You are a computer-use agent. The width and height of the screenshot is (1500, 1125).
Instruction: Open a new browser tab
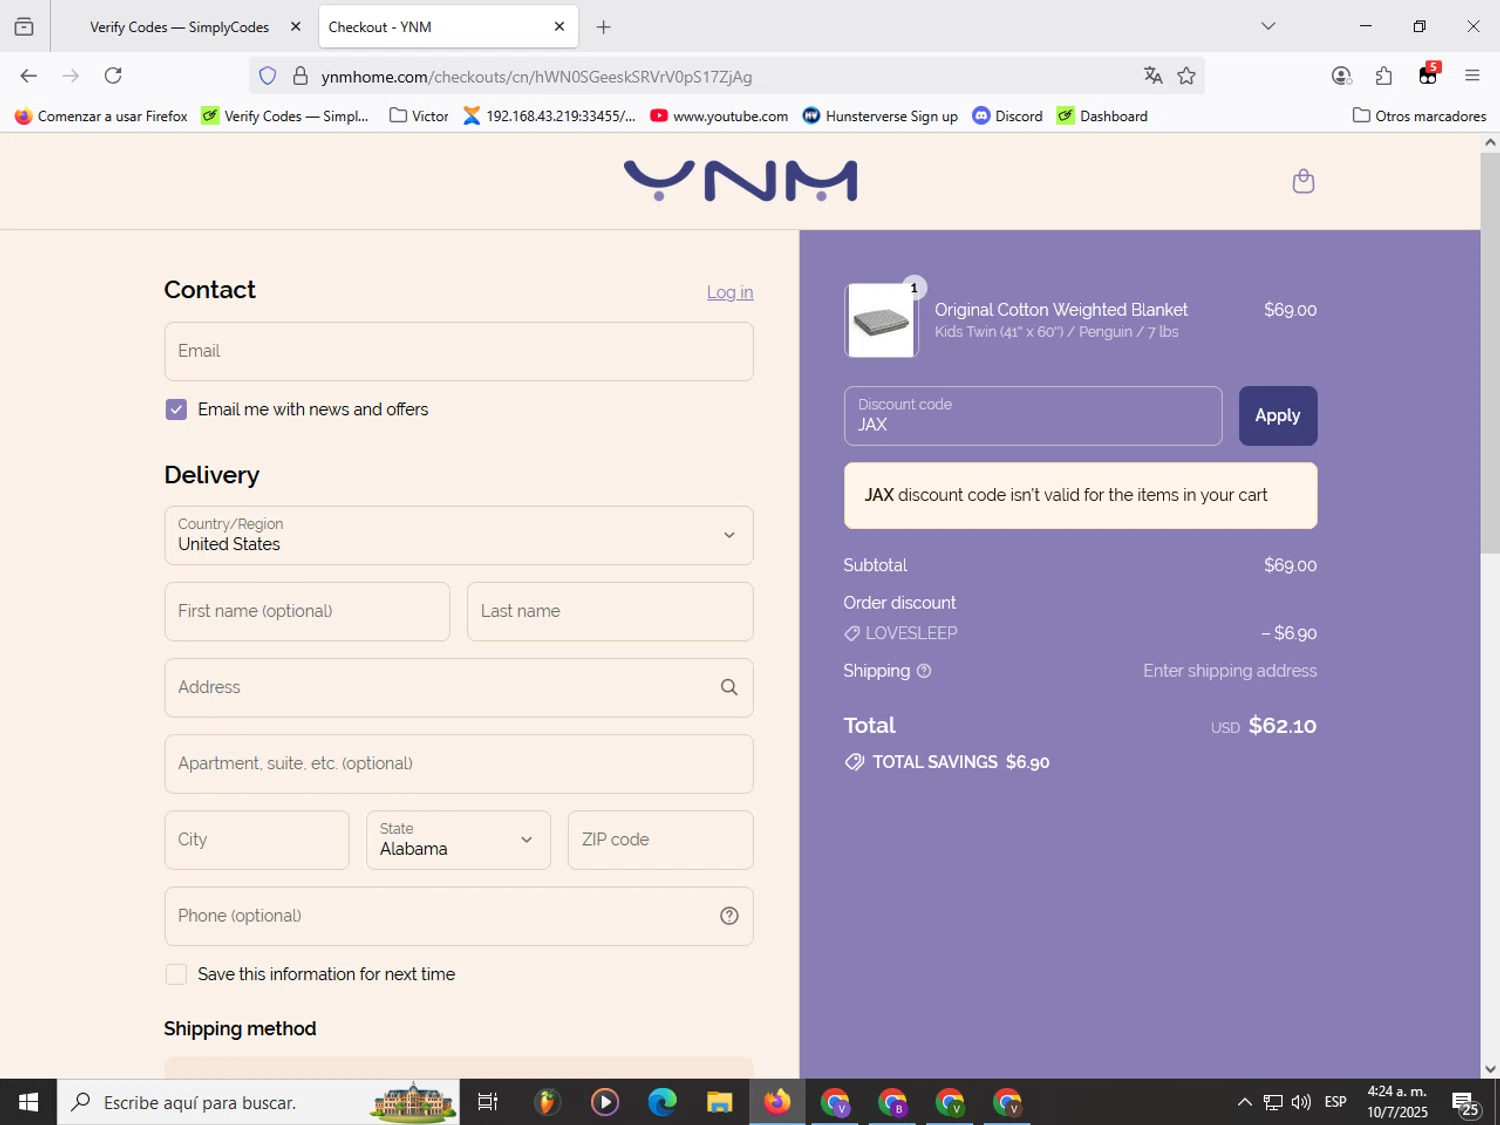point(603,27)
